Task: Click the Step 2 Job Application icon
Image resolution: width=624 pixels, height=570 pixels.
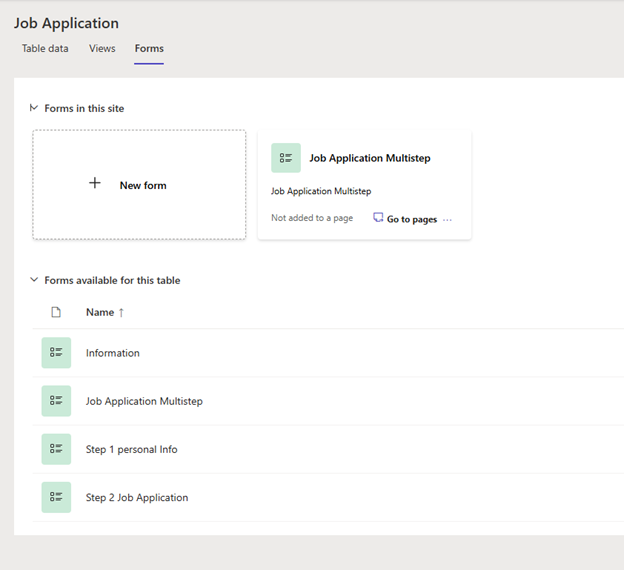Action: (56, 497)
